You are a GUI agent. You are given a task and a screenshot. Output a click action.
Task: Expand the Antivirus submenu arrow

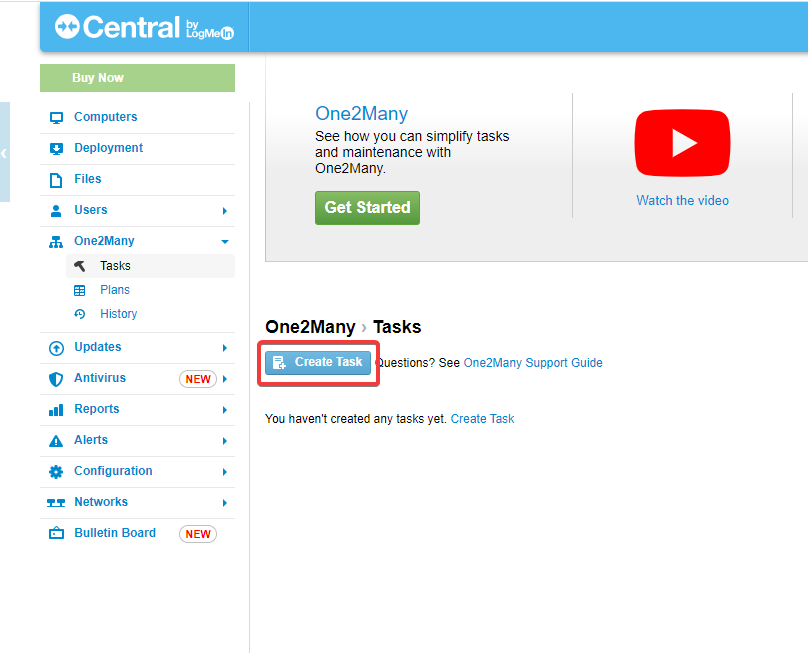225,379
